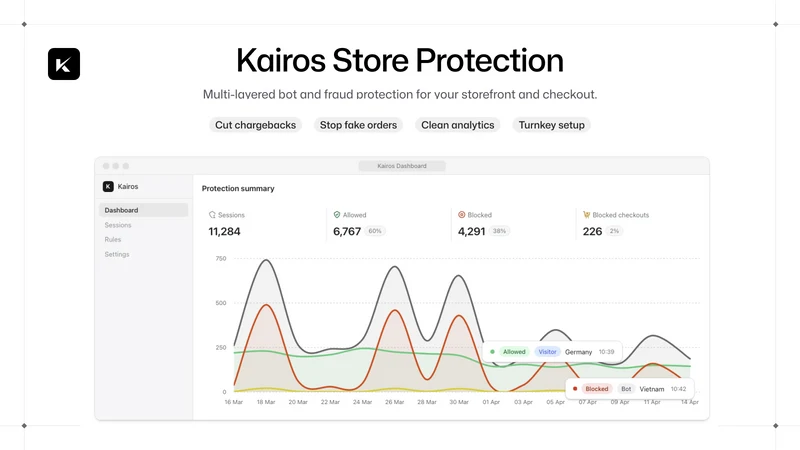The height and width of the screenshot is (450, 800).
Task: Click the 226 blocked checkouts value
Action: (x=592, y=232)
